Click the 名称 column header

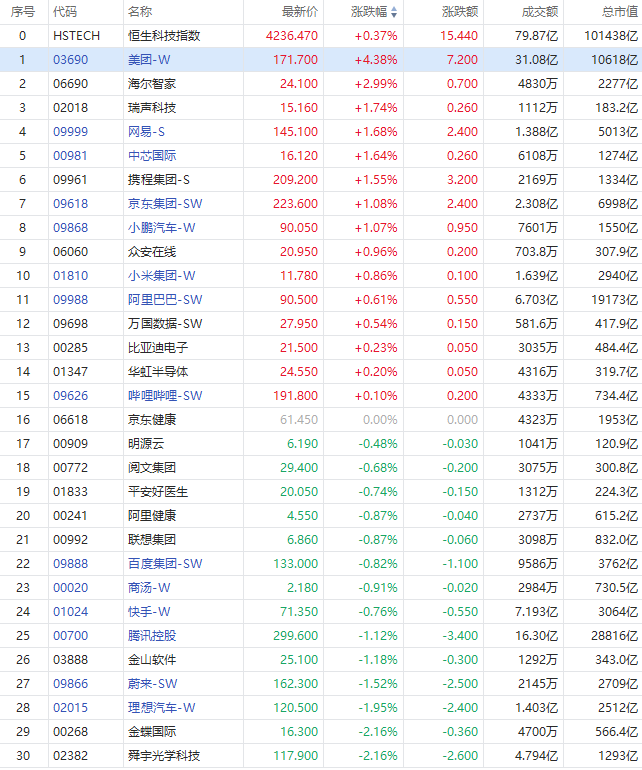tap(140, 12)
